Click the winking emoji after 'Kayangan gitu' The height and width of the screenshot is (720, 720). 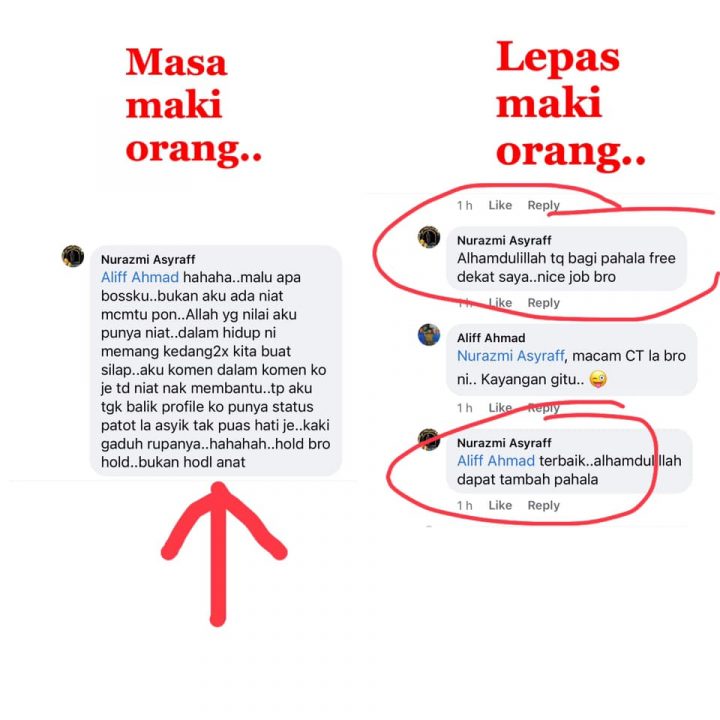[x=598, y=379]
